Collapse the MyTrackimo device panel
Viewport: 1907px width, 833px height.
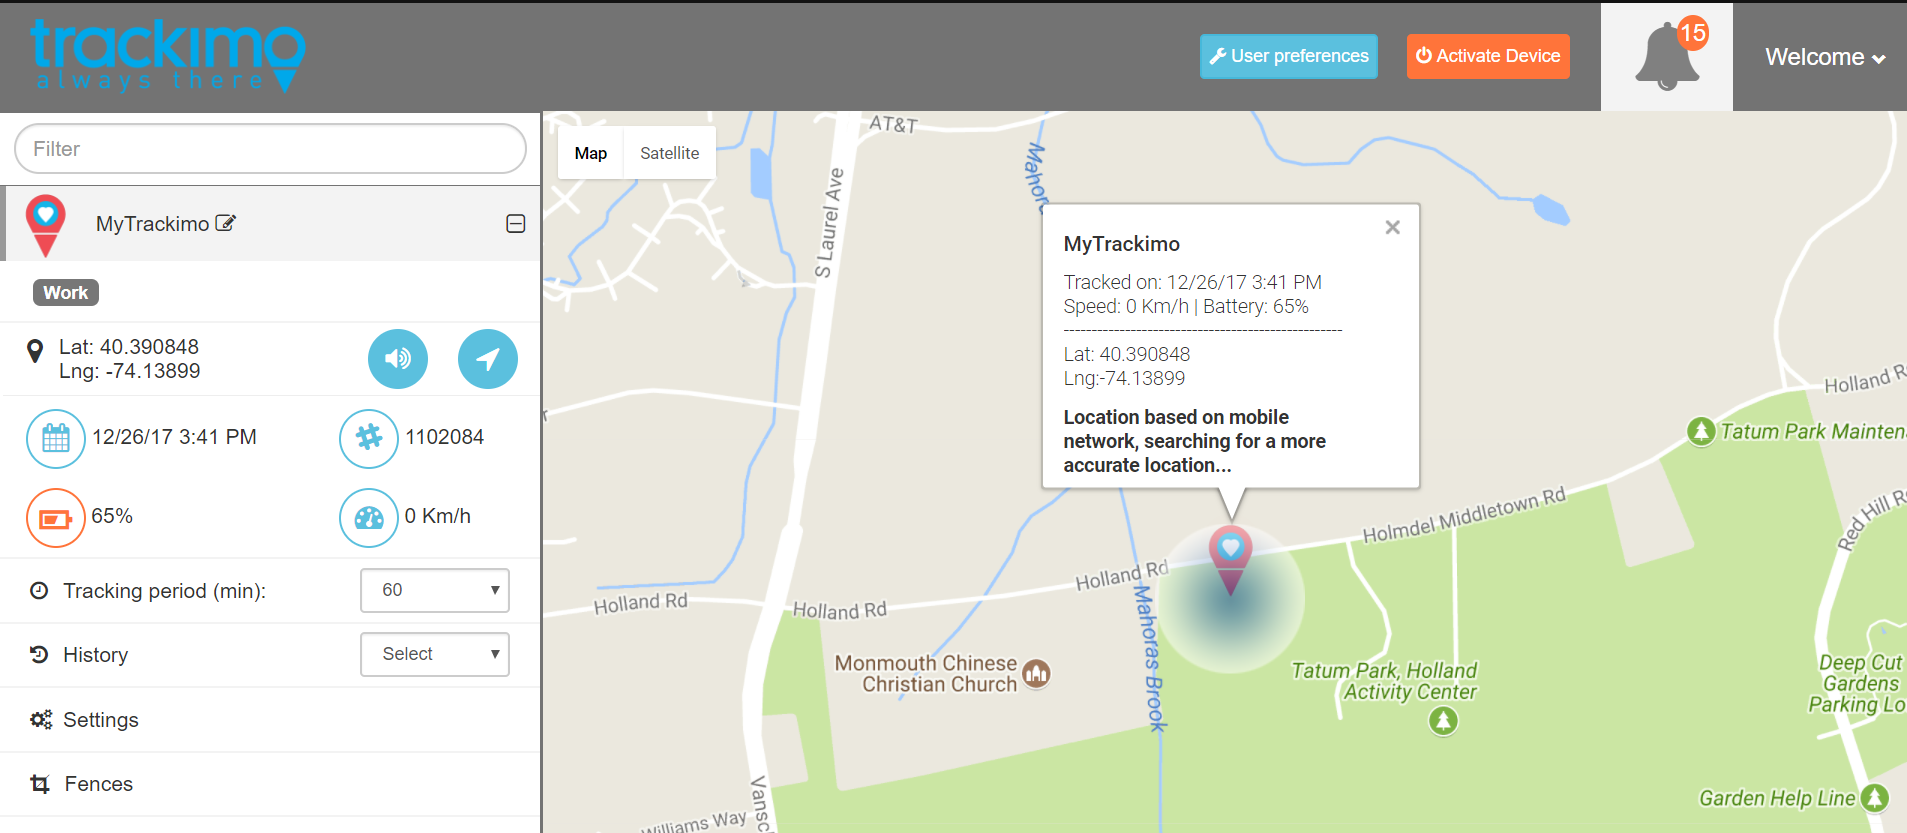516,224
